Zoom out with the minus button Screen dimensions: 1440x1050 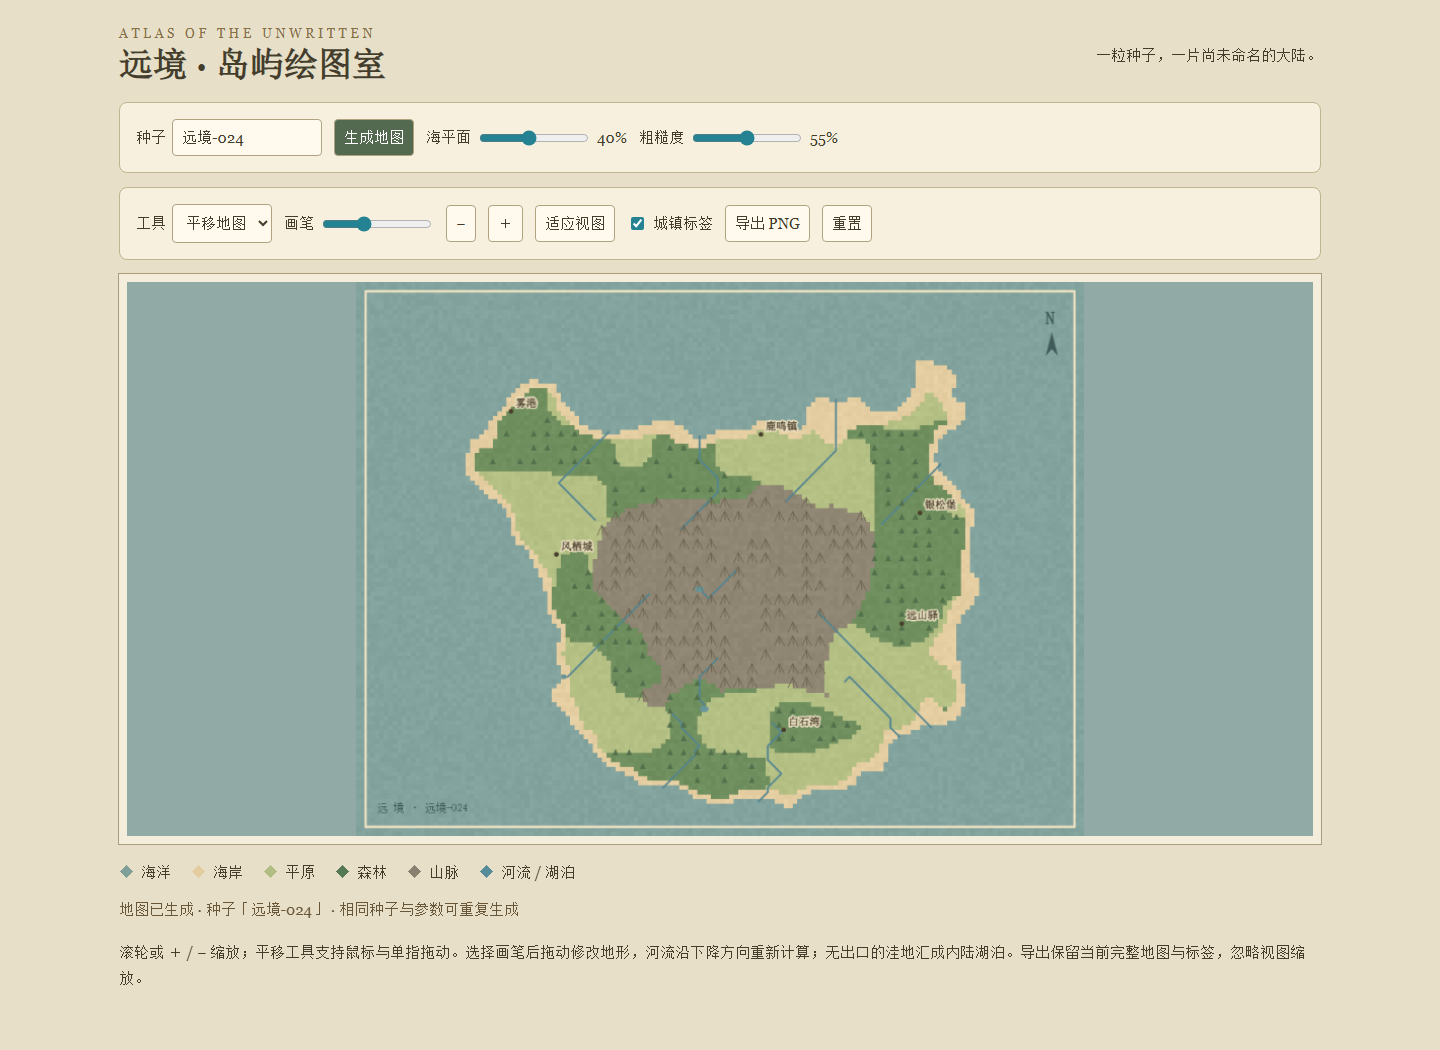click(x=461, y=224)
